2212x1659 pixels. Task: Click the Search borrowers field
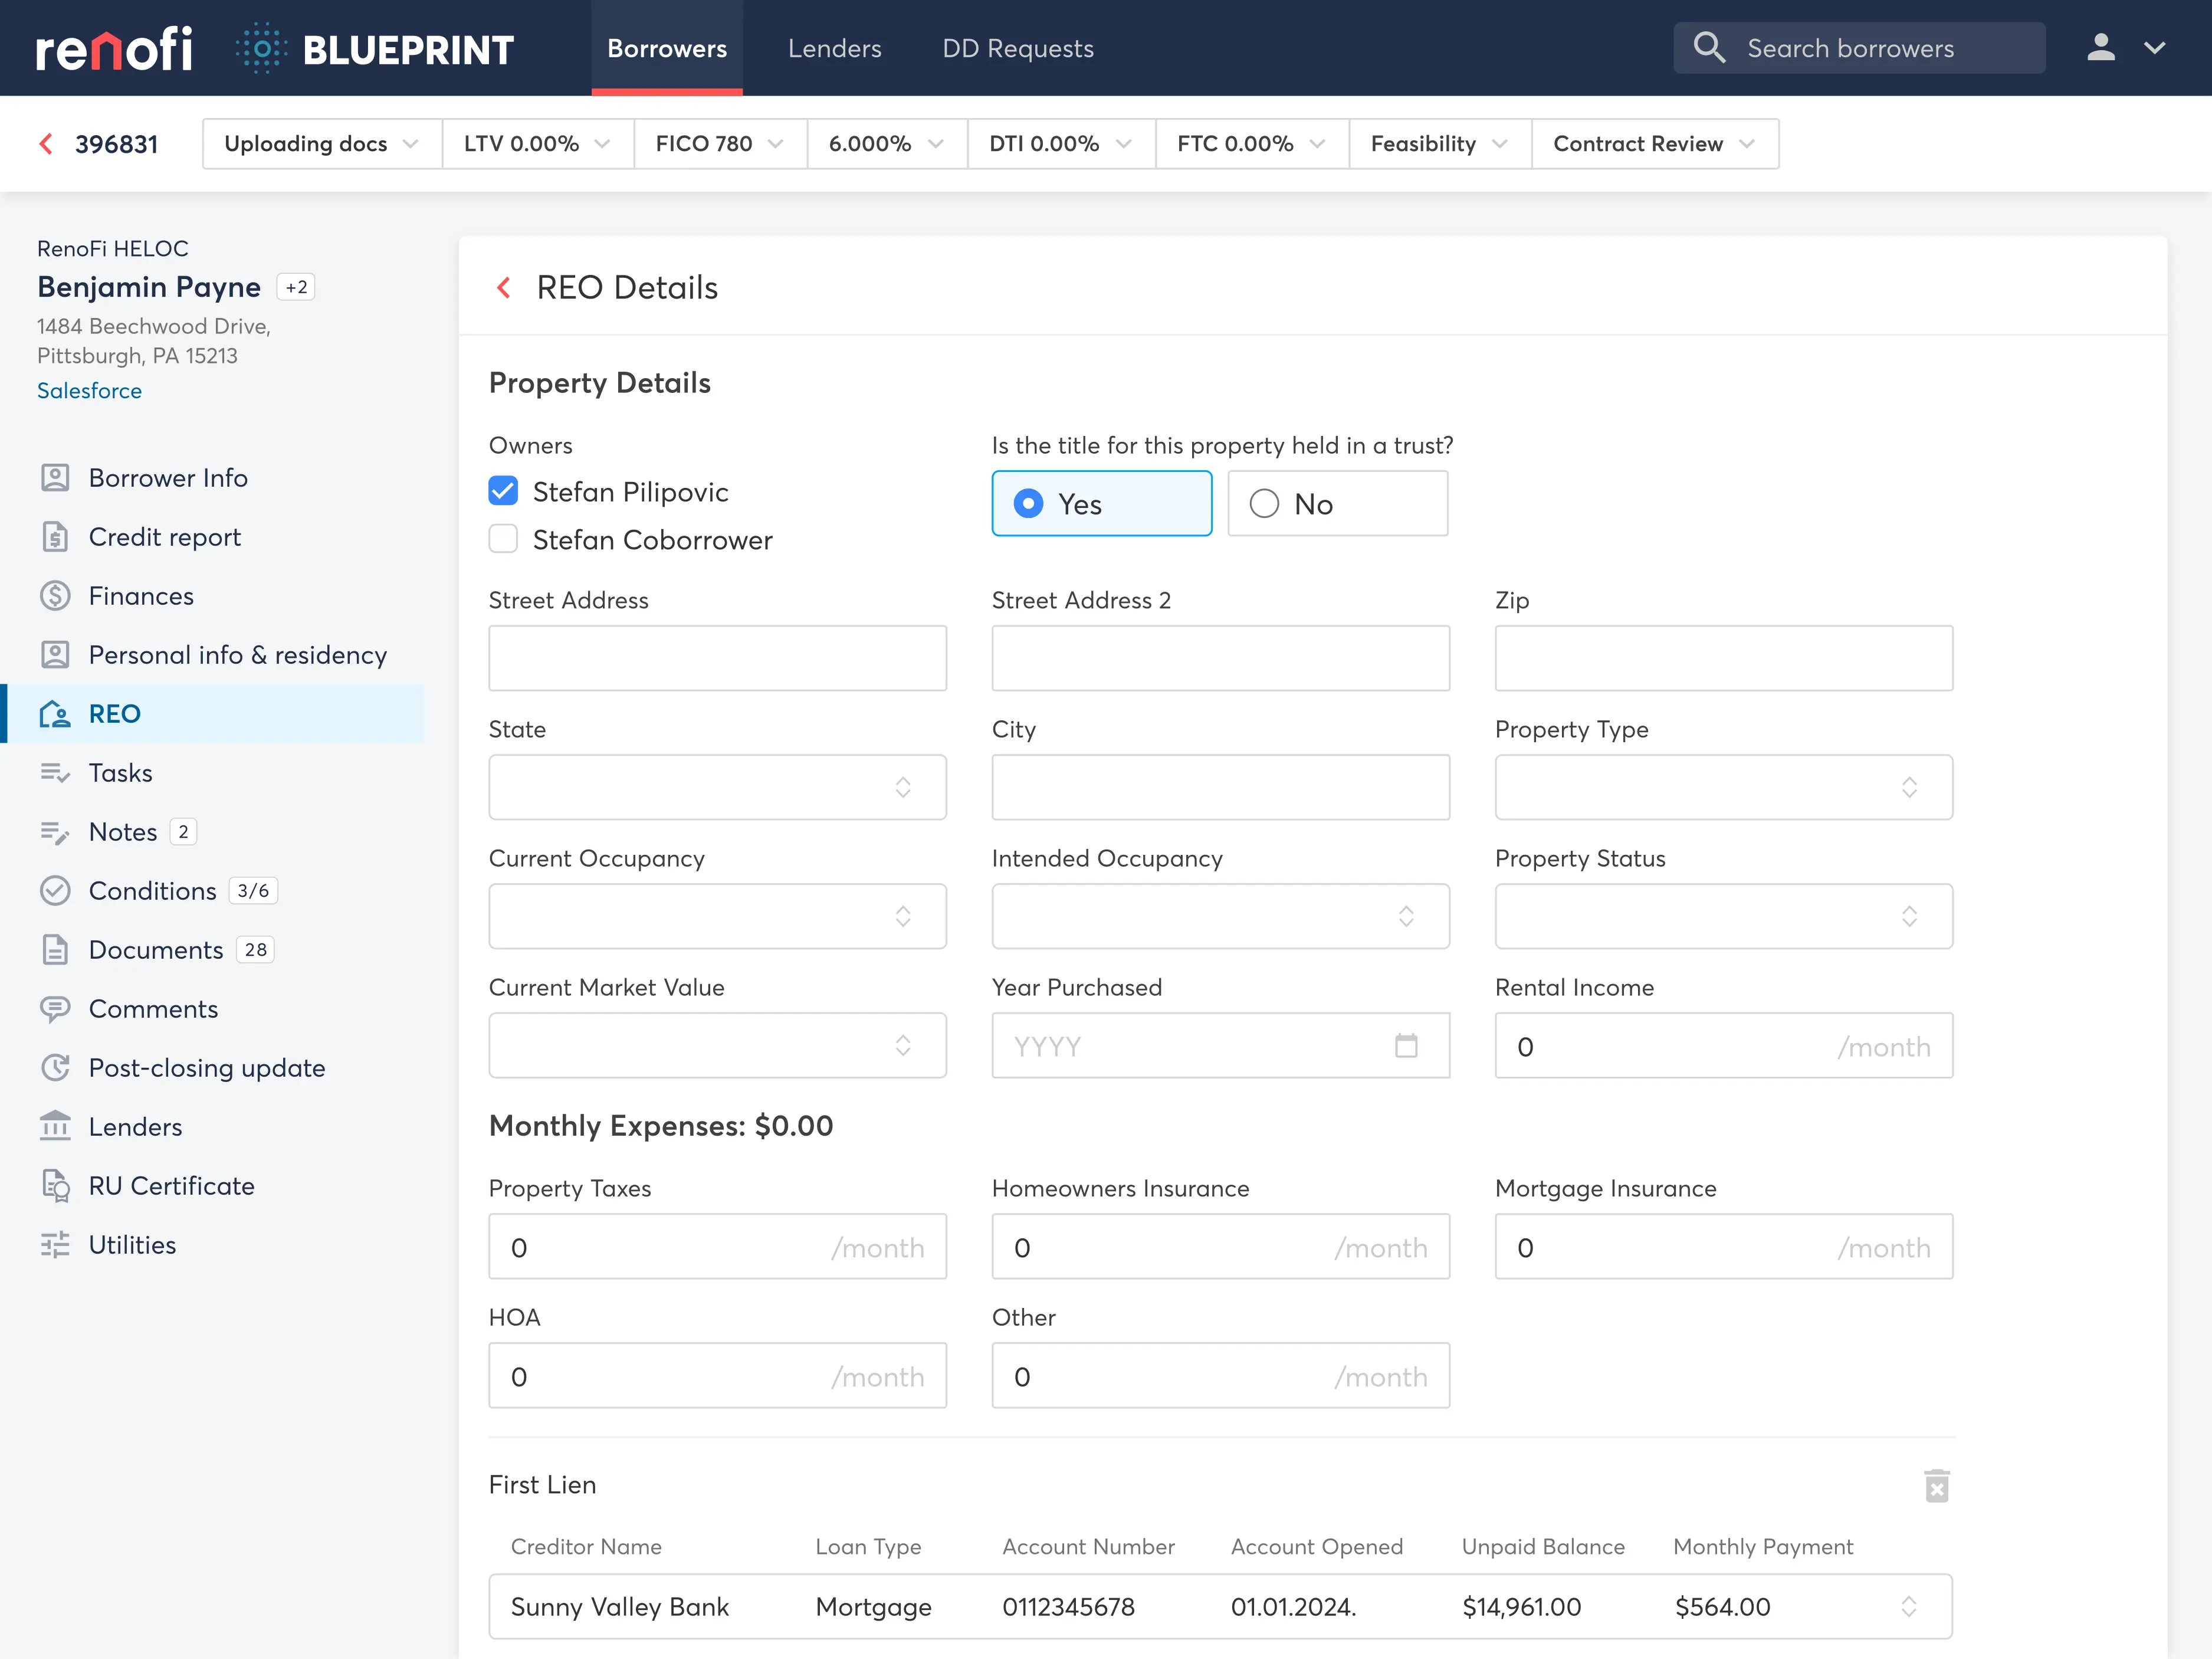click(x=1860, y=48)
